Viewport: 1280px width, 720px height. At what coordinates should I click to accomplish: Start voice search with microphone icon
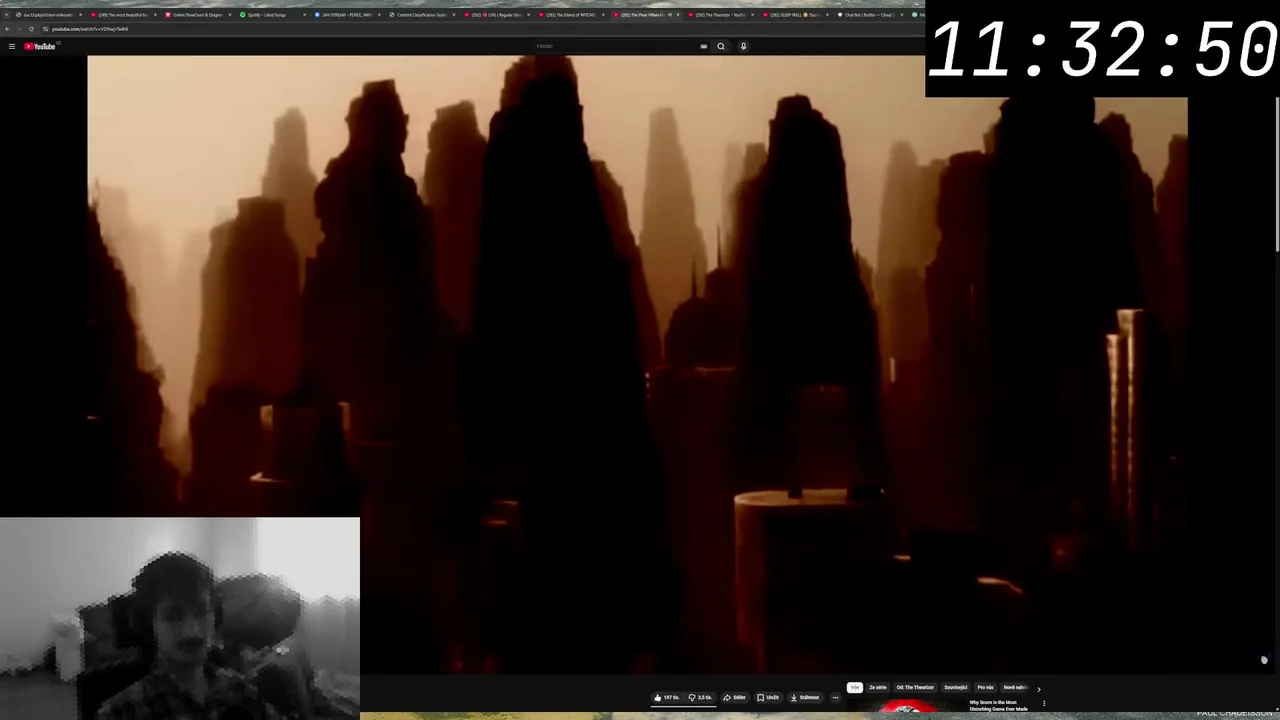743,46
